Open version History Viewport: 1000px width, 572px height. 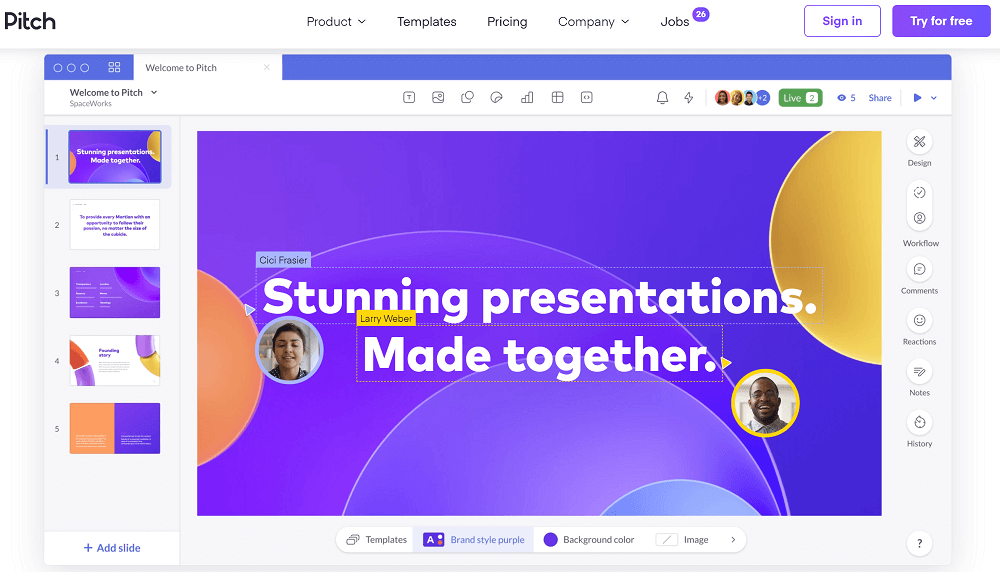coord(919,423)
